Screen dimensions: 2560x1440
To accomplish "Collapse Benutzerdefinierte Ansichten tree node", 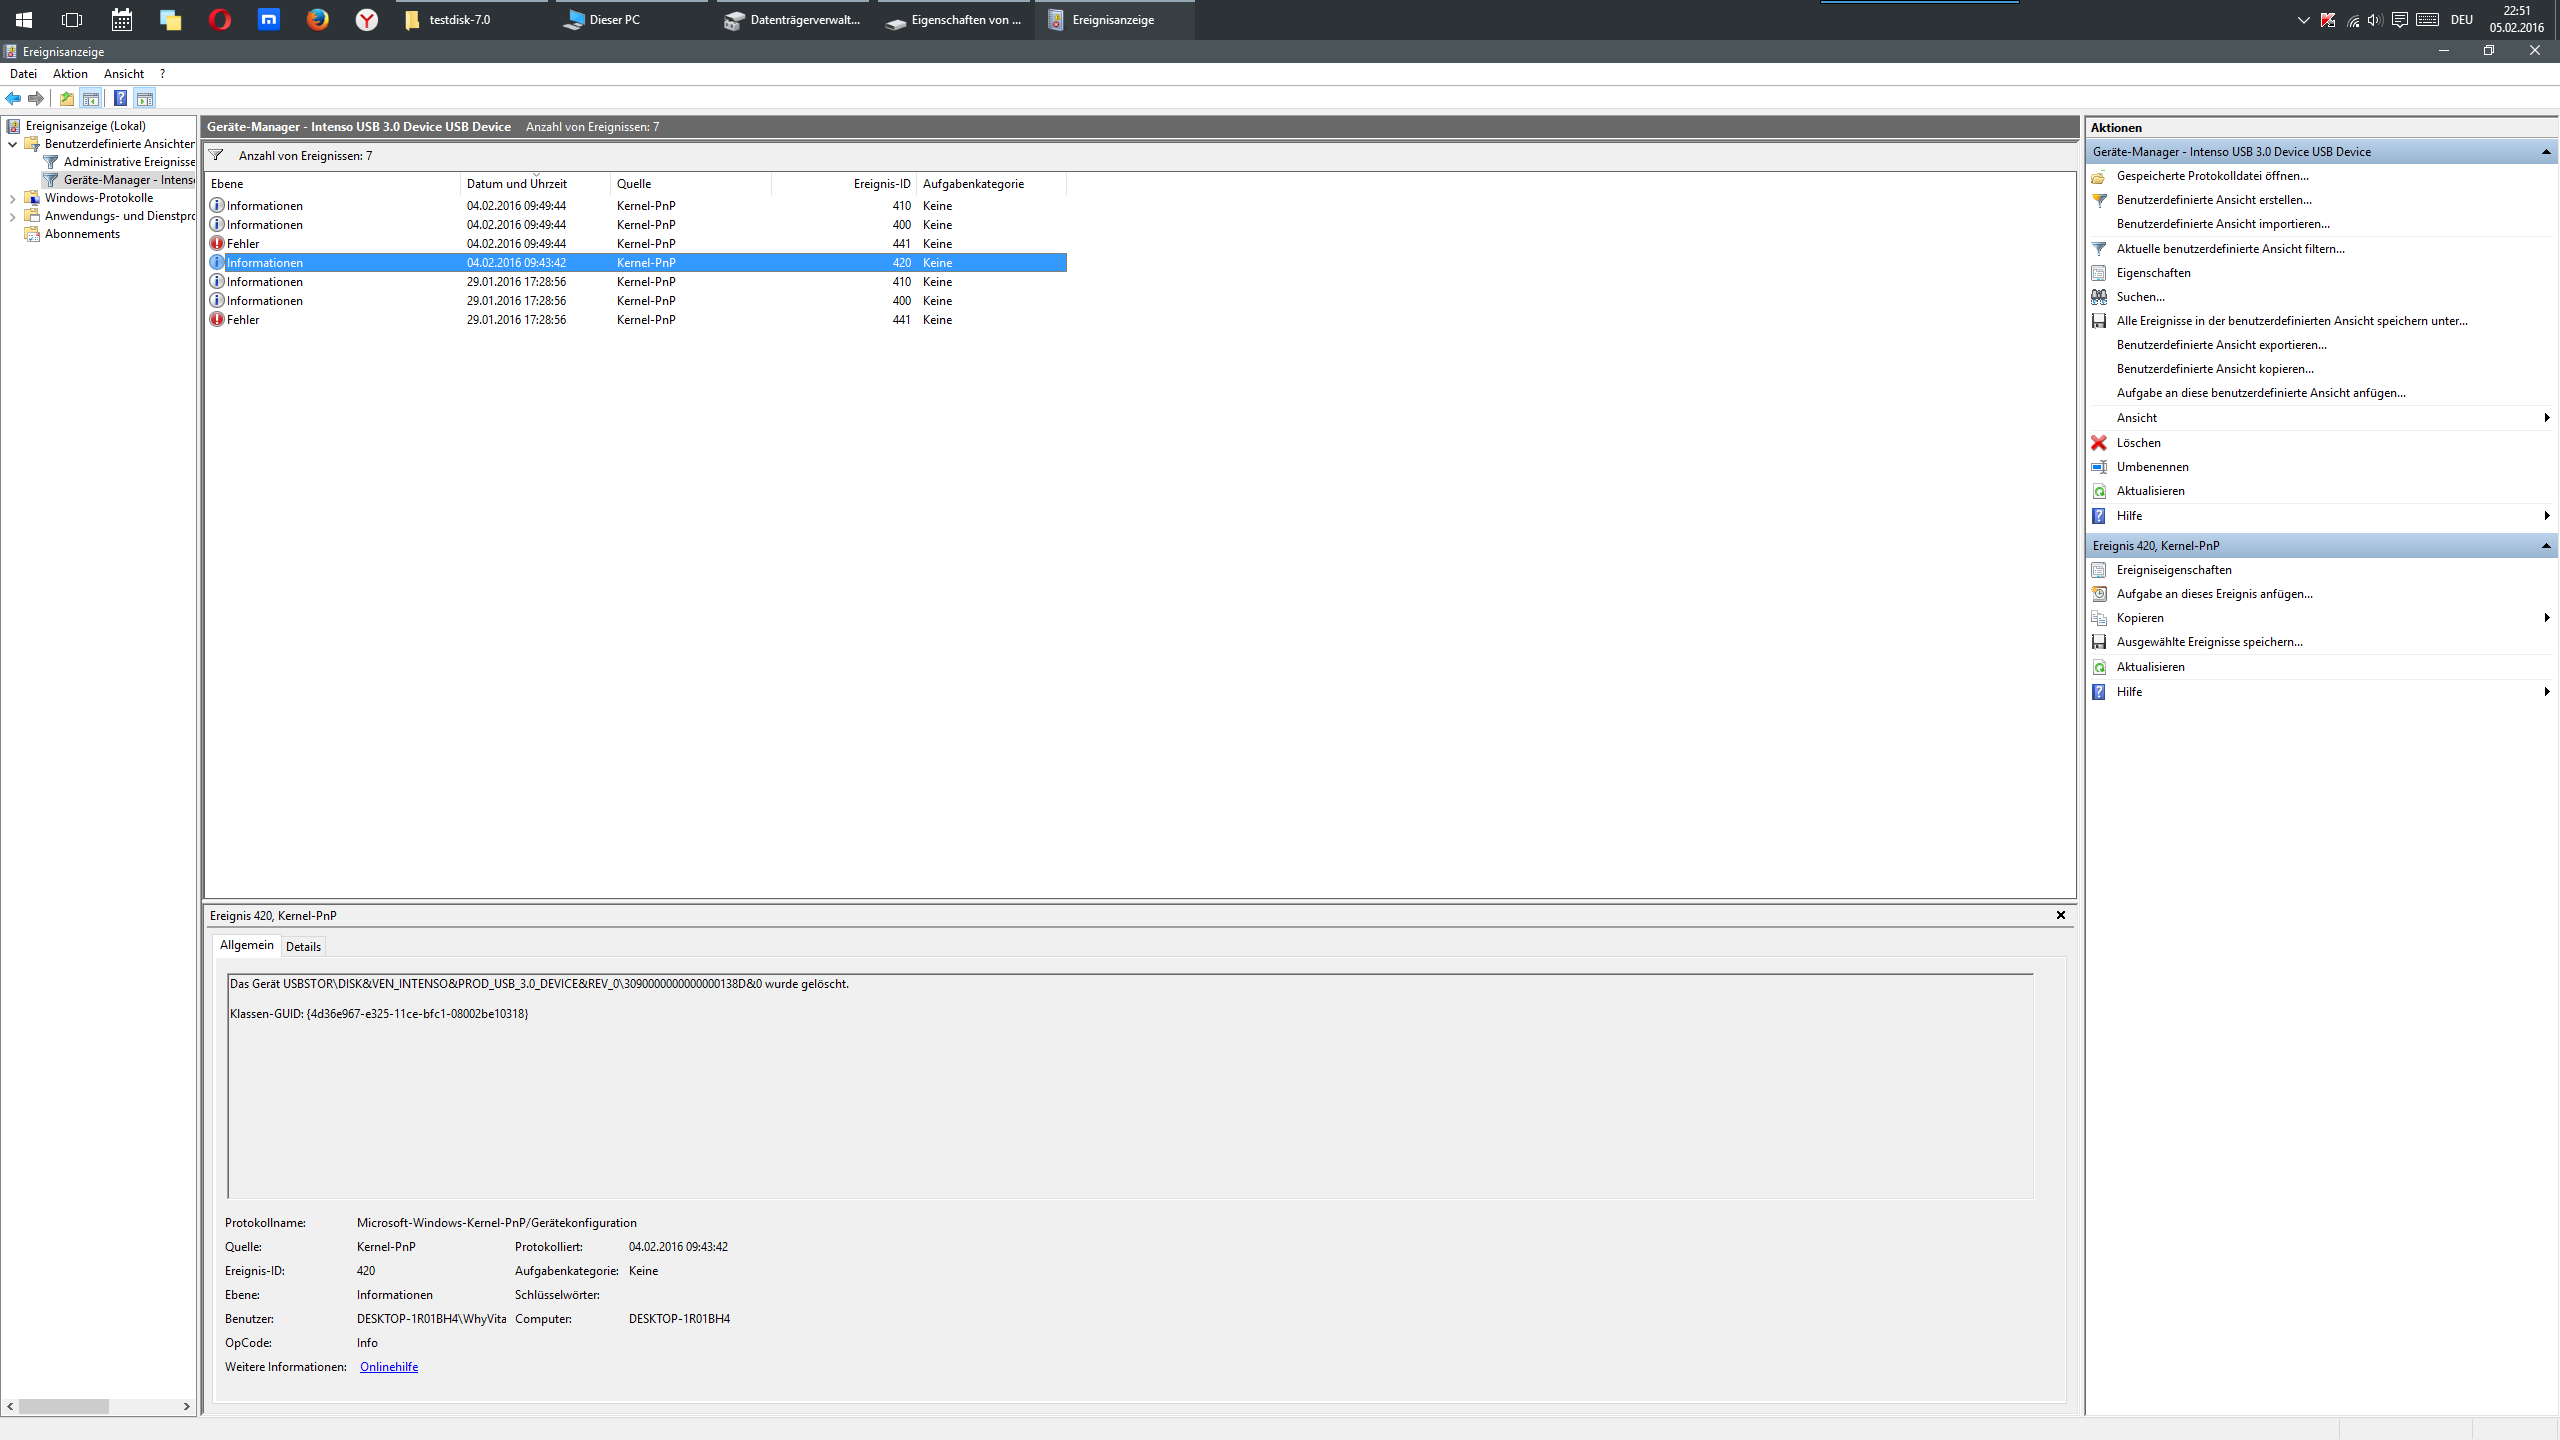I will click(x=12, y=144).
